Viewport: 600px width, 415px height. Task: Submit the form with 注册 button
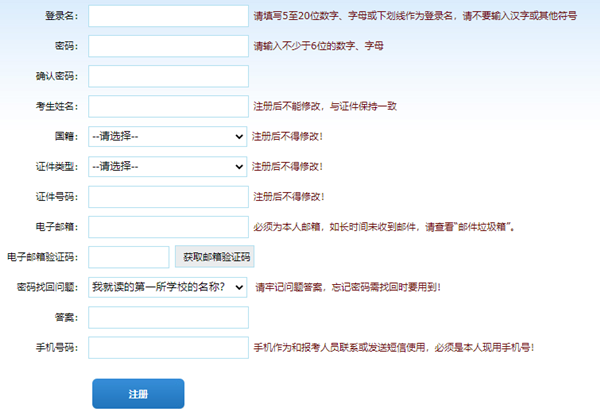pos(138,394)
